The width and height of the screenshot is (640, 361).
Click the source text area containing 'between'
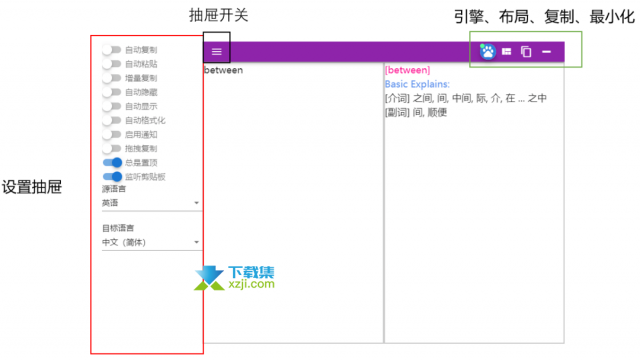pyautogui.click(x=293, y=203)
